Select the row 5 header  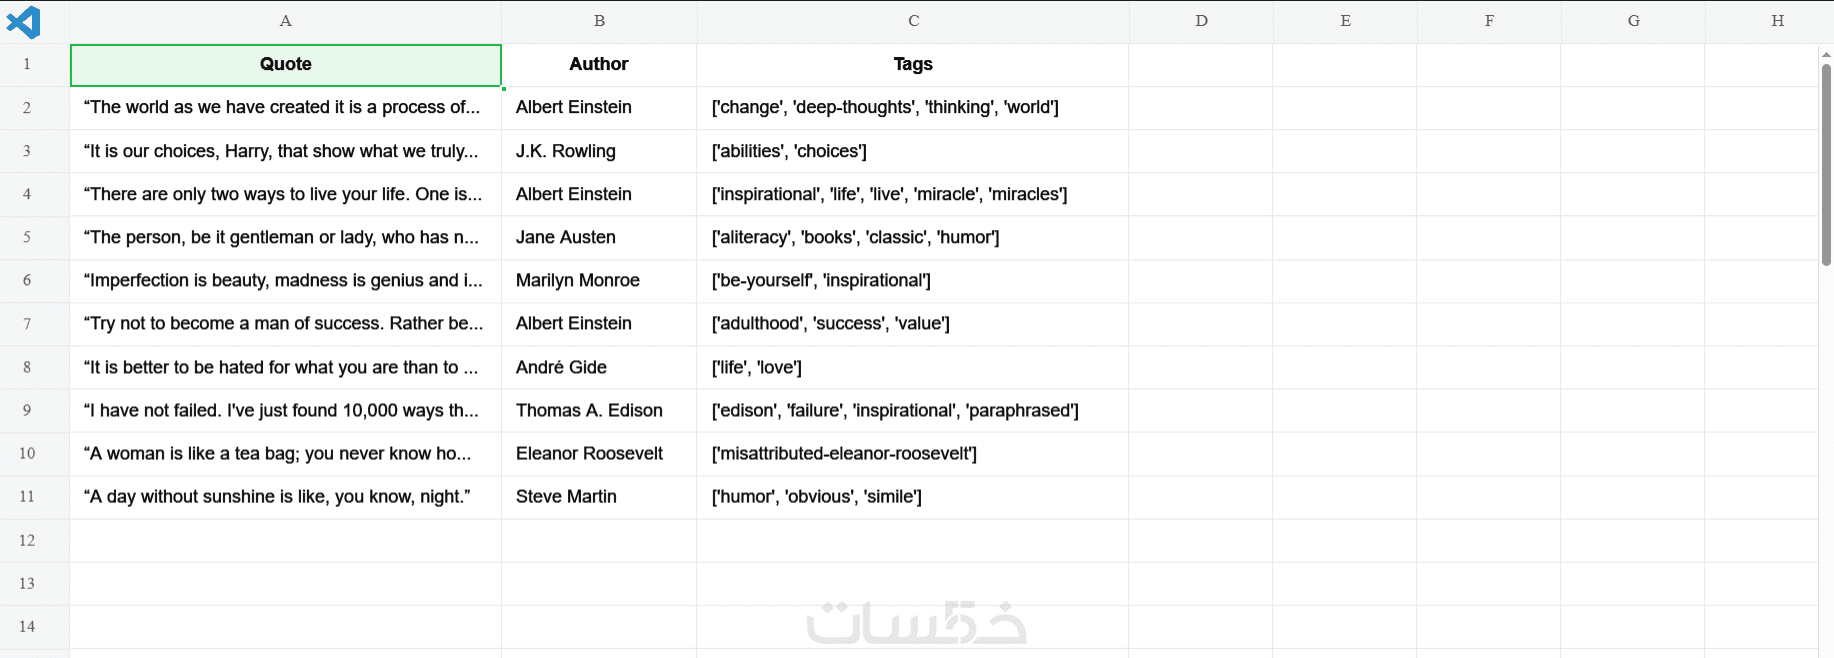coord(27,237)
